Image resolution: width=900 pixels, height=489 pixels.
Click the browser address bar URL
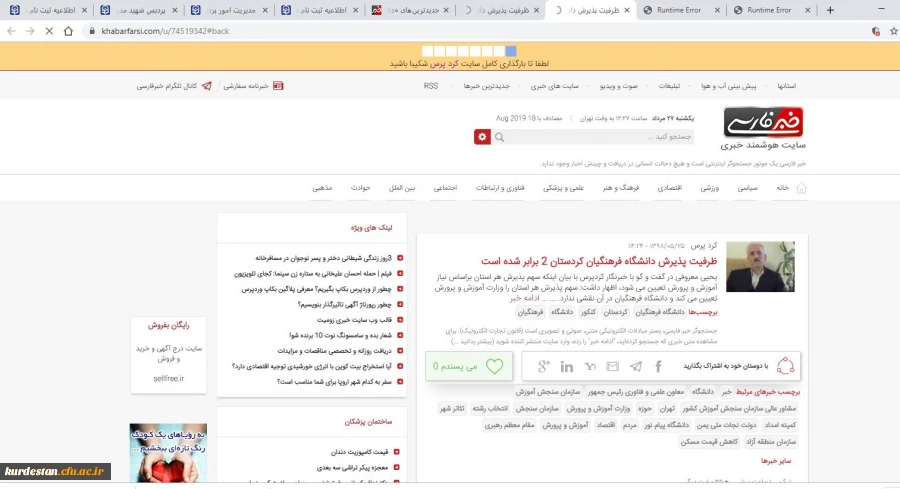(x=165, y=31)
